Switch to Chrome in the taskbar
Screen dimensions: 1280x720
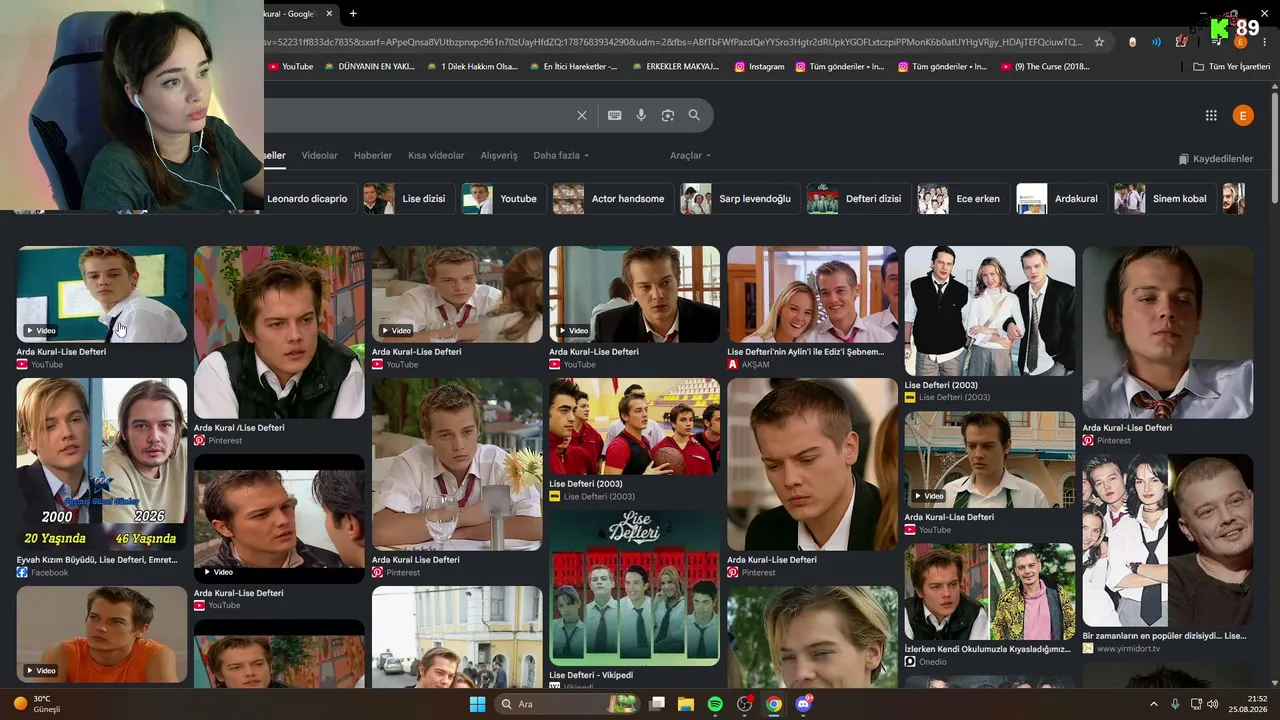point(774,704)
